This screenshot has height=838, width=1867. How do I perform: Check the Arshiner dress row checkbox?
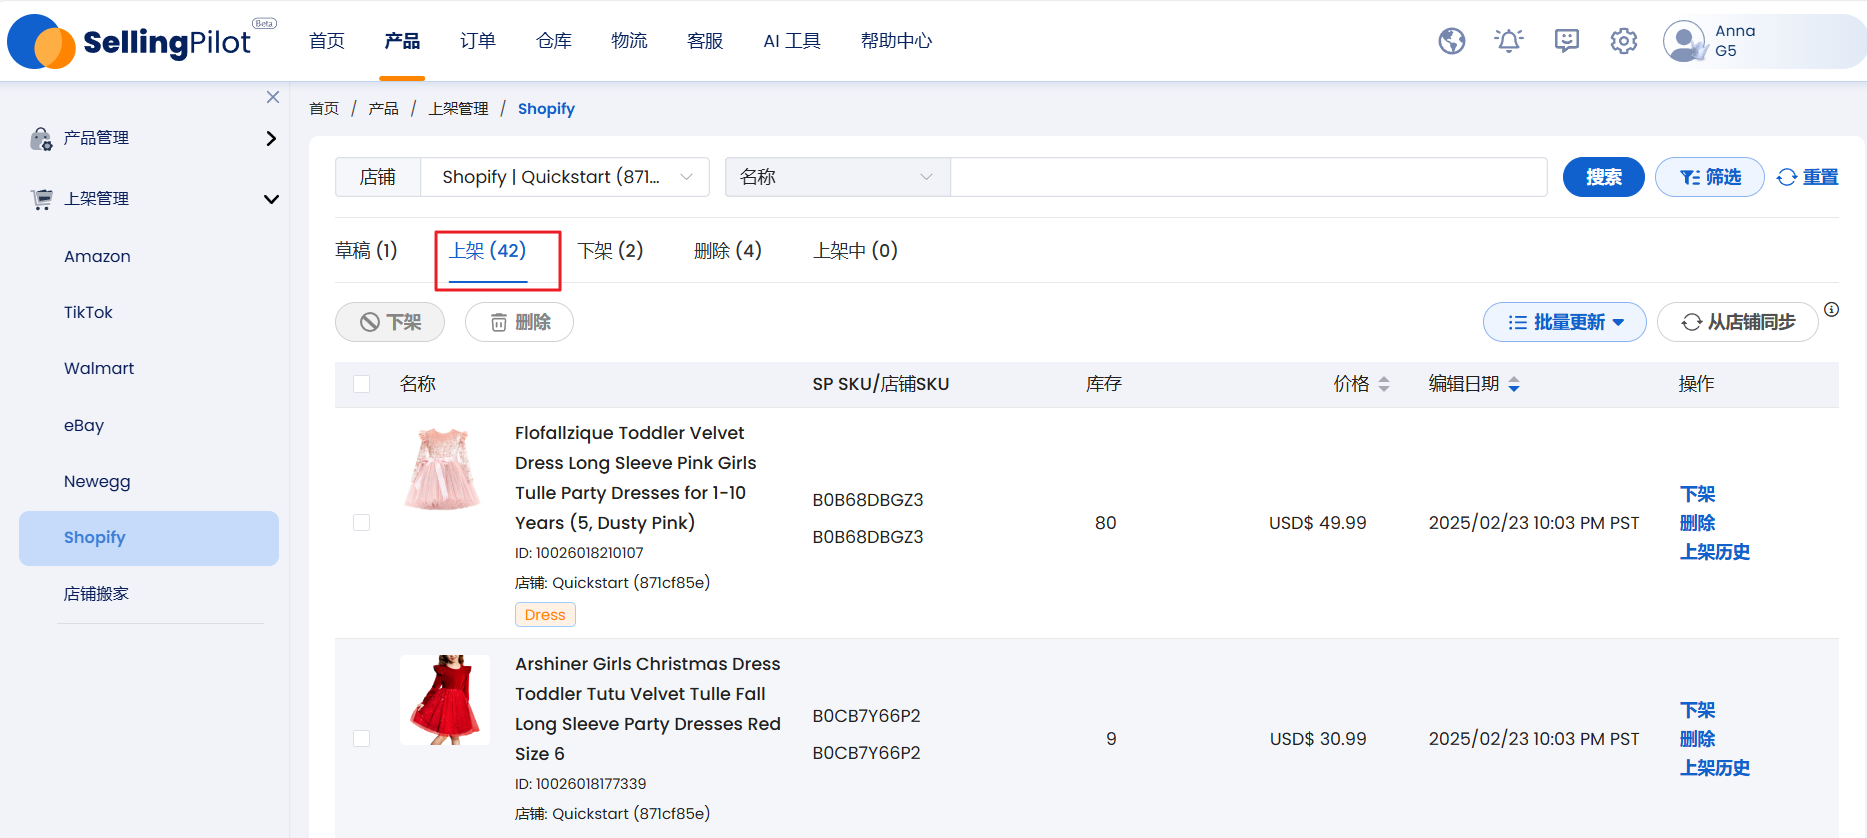[362, 738]
